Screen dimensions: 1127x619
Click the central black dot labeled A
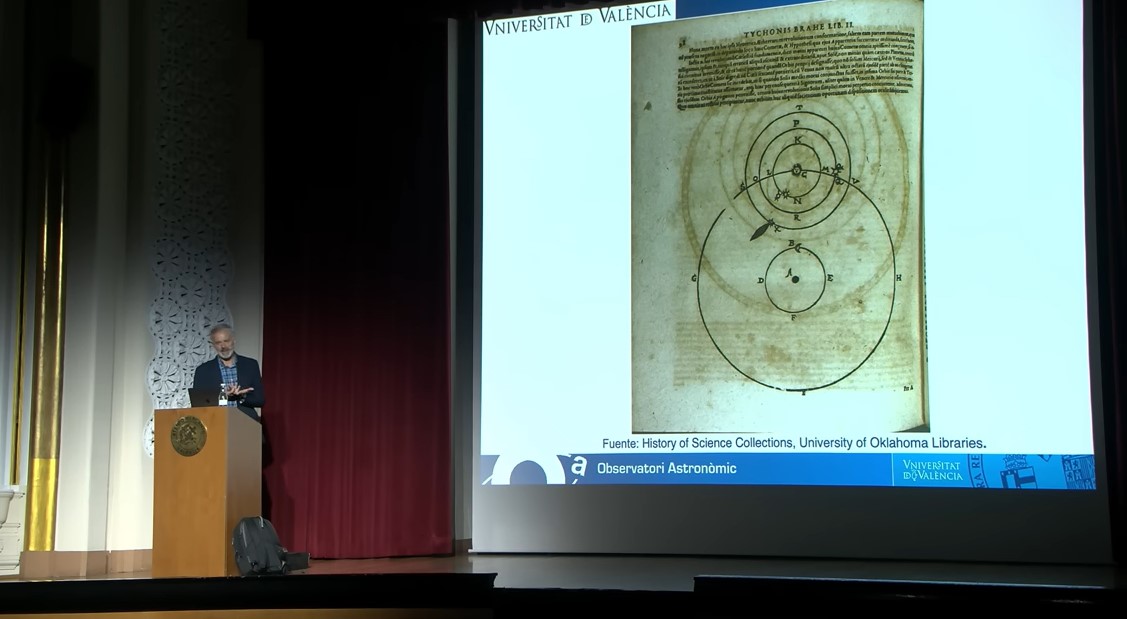tap(794, 278)
